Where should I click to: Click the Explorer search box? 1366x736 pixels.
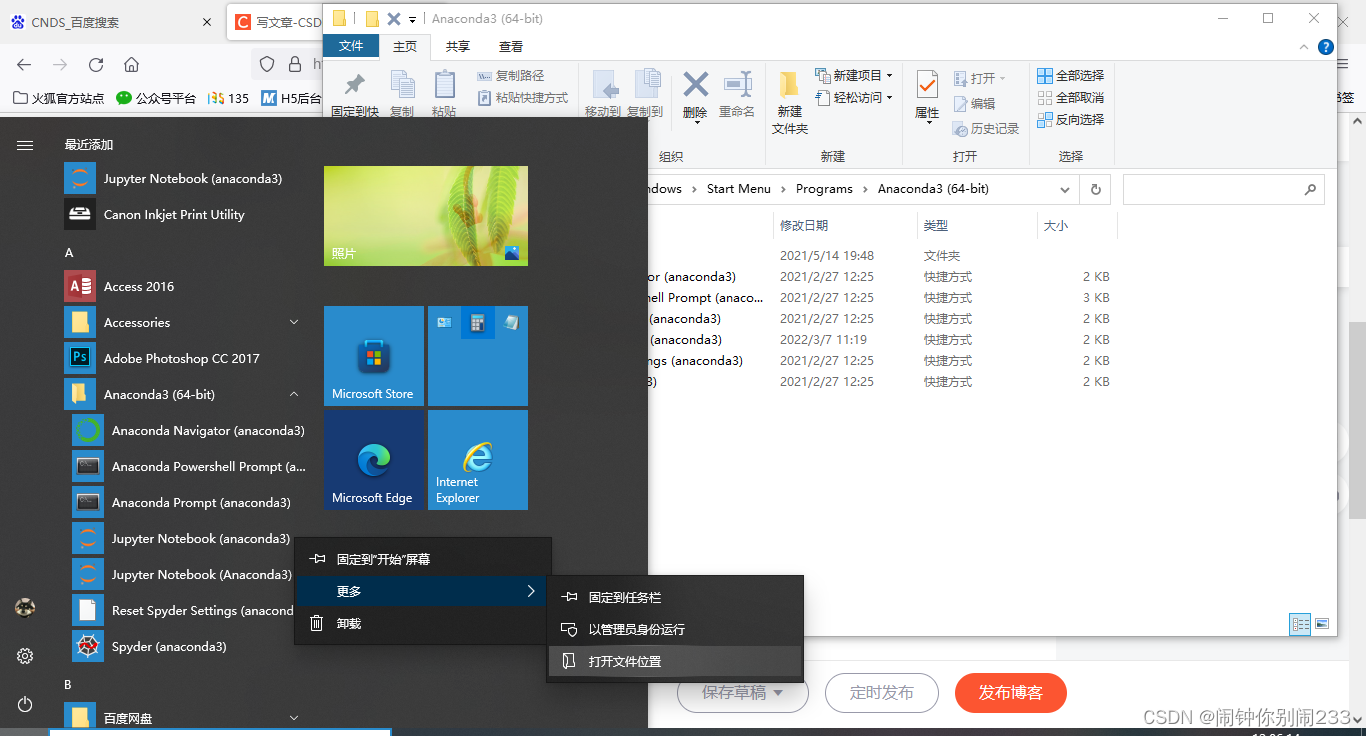coord(1223,189)
